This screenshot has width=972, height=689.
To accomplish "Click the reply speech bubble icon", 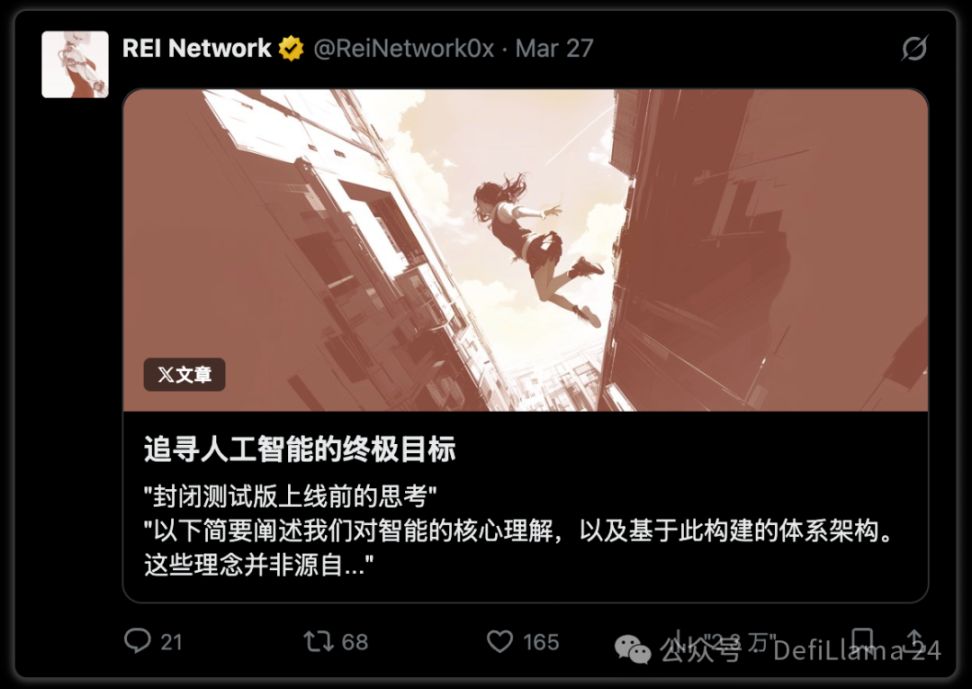I will [137, 641].
